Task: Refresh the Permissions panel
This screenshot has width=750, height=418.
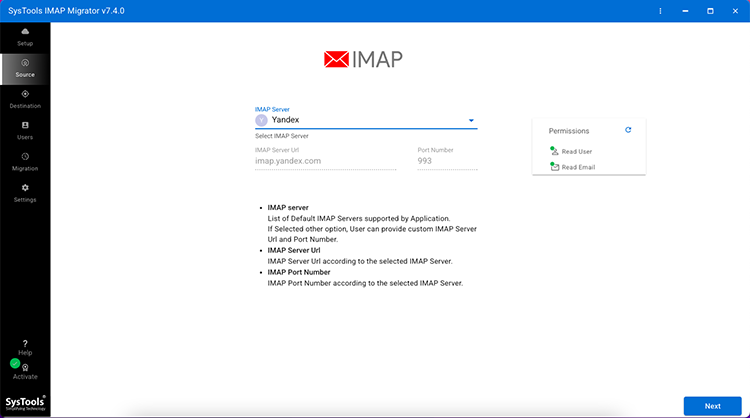Action: pos(628,130)
